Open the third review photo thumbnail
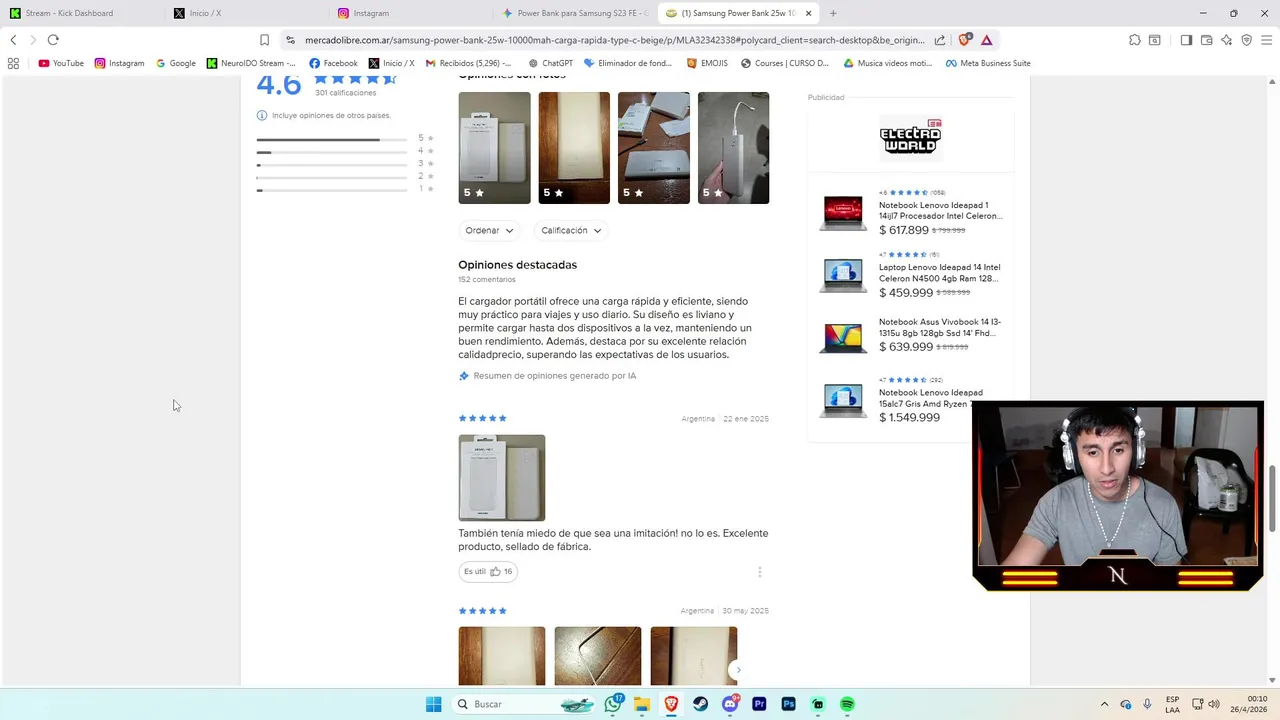The image size is (1280, 720). coord(654,148)
